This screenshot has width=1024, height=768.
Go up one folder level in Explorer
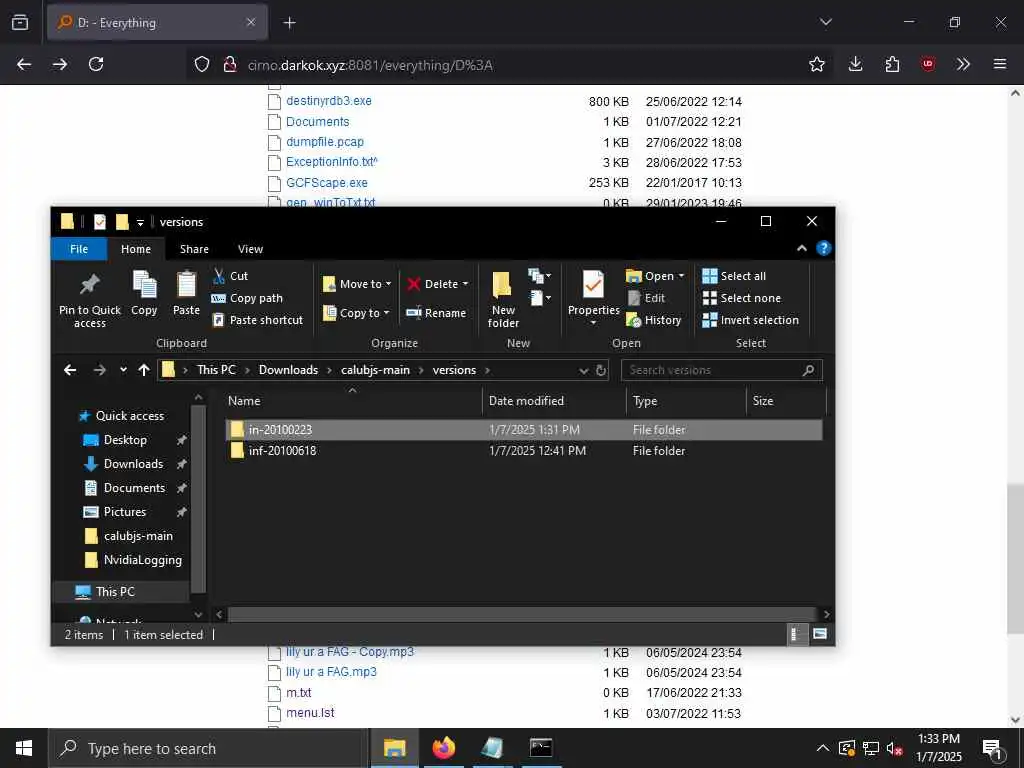144,370
